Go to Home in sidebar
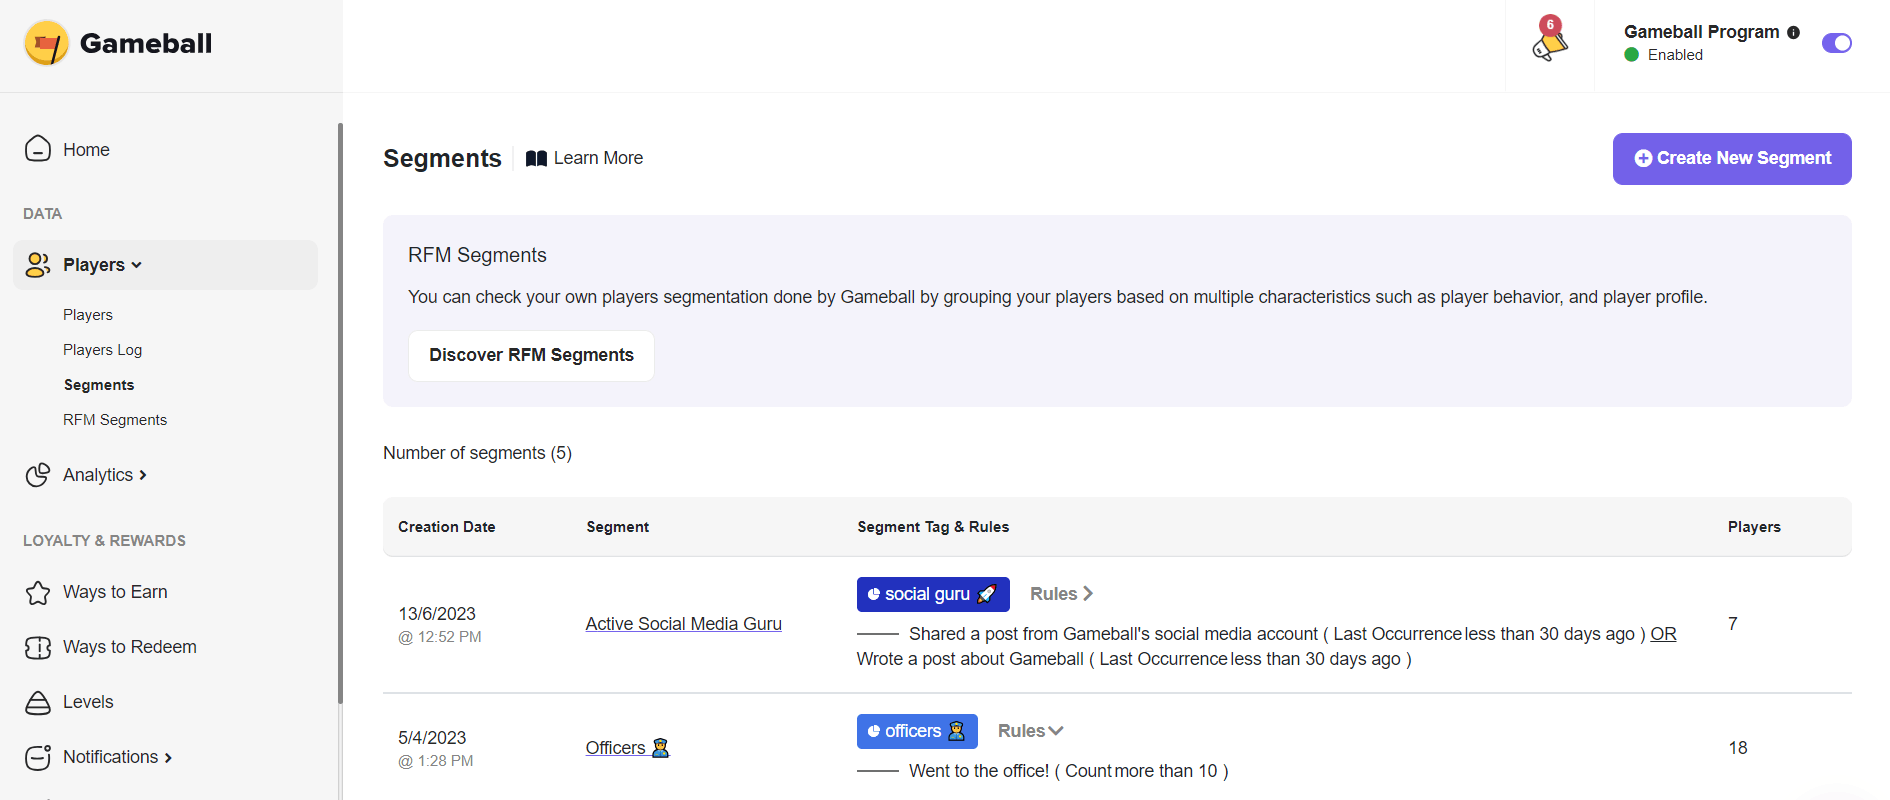Viewport: 1890px width, 800px height. click(x=86, y=150)
